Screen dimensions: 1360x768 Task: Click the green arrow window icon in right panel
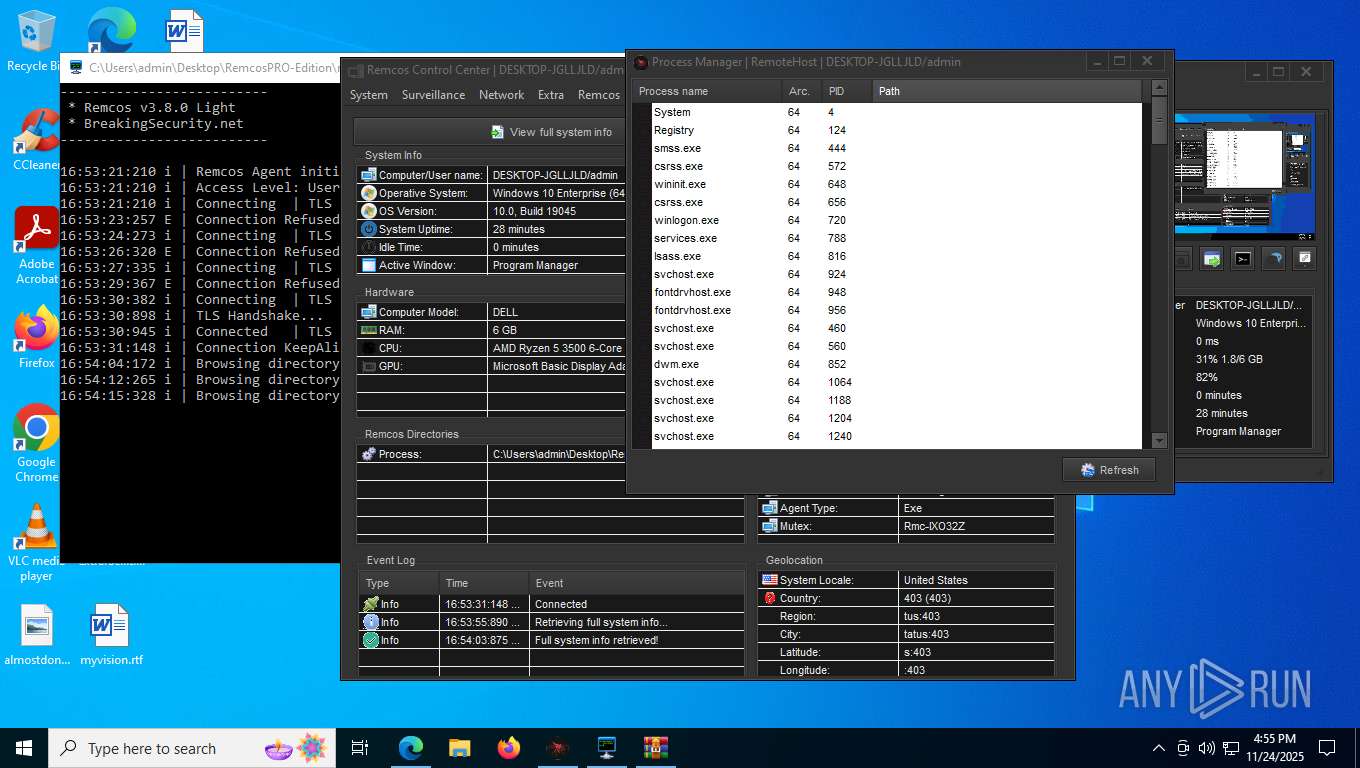1212,259
